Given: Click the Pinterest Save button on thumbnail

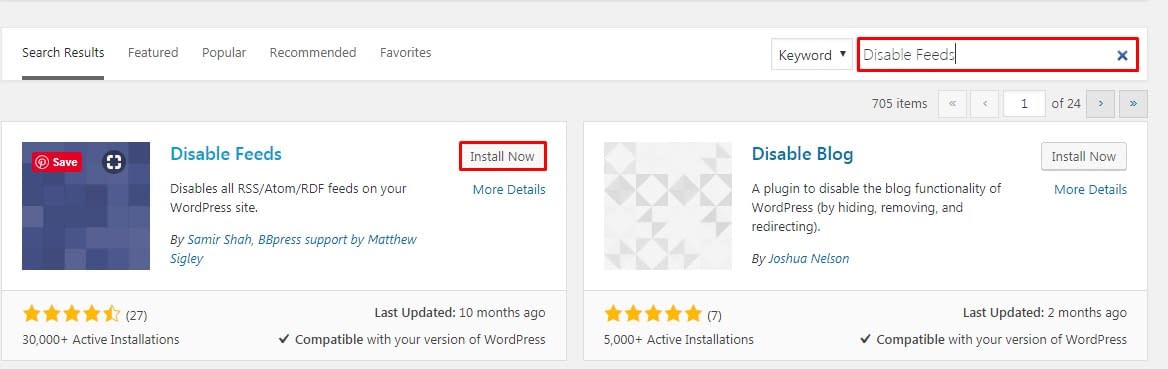Looking at the screenshot, I should point(57,162).
